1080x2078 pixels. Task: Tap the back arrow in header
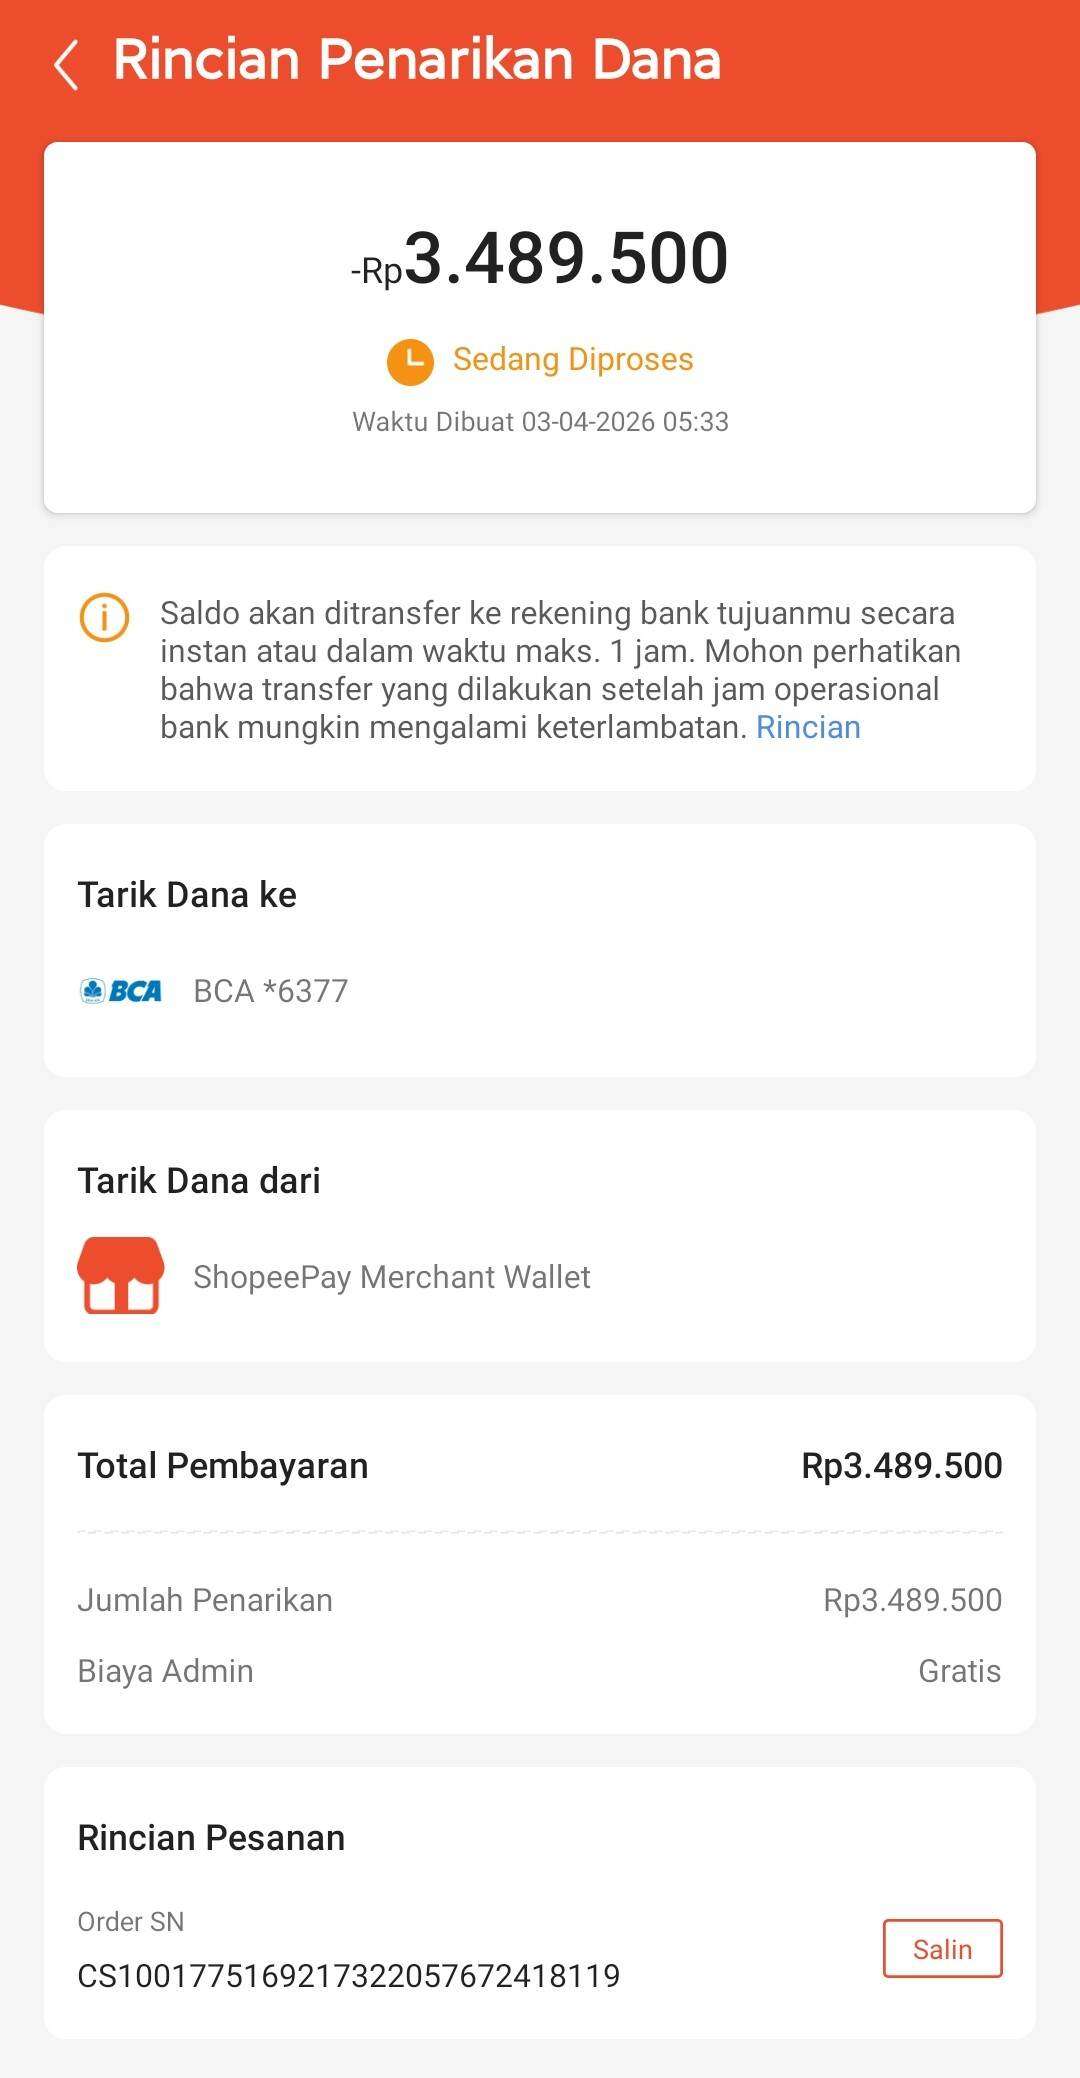click(x=66, y=64)
